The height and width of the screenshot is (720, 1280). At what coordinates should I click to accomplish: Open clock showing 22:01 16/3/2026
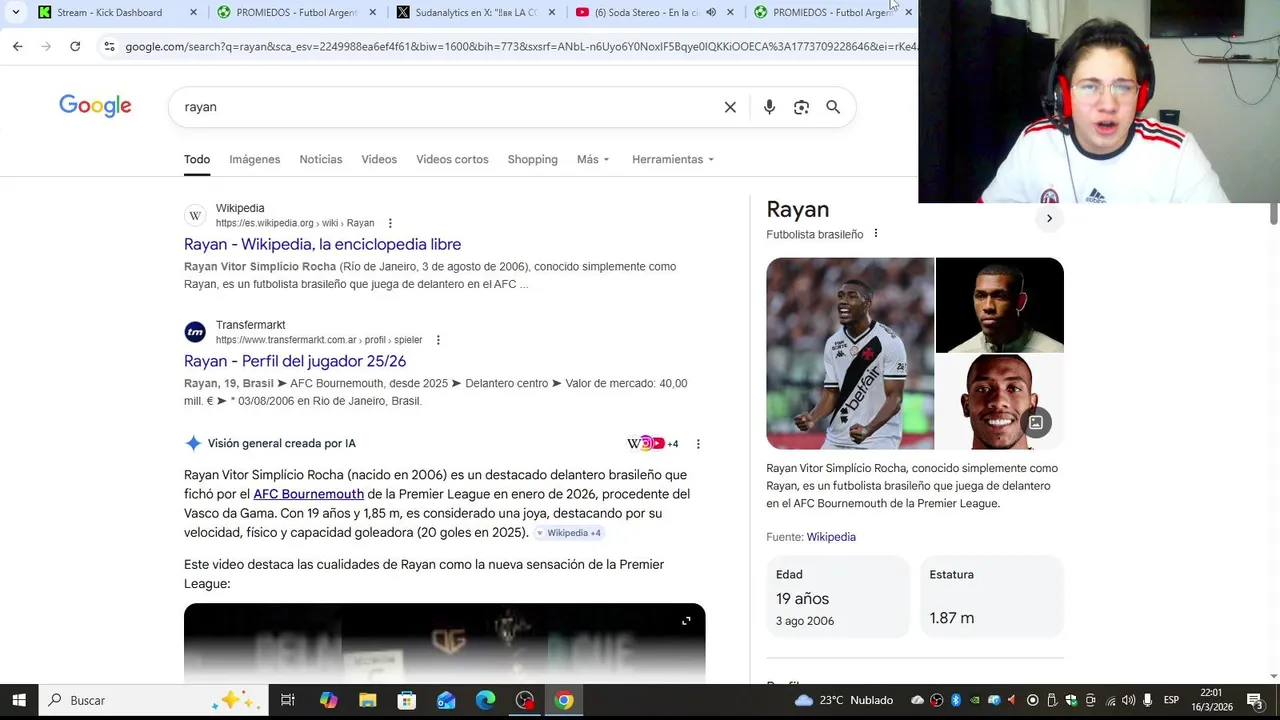point(1211,700)
